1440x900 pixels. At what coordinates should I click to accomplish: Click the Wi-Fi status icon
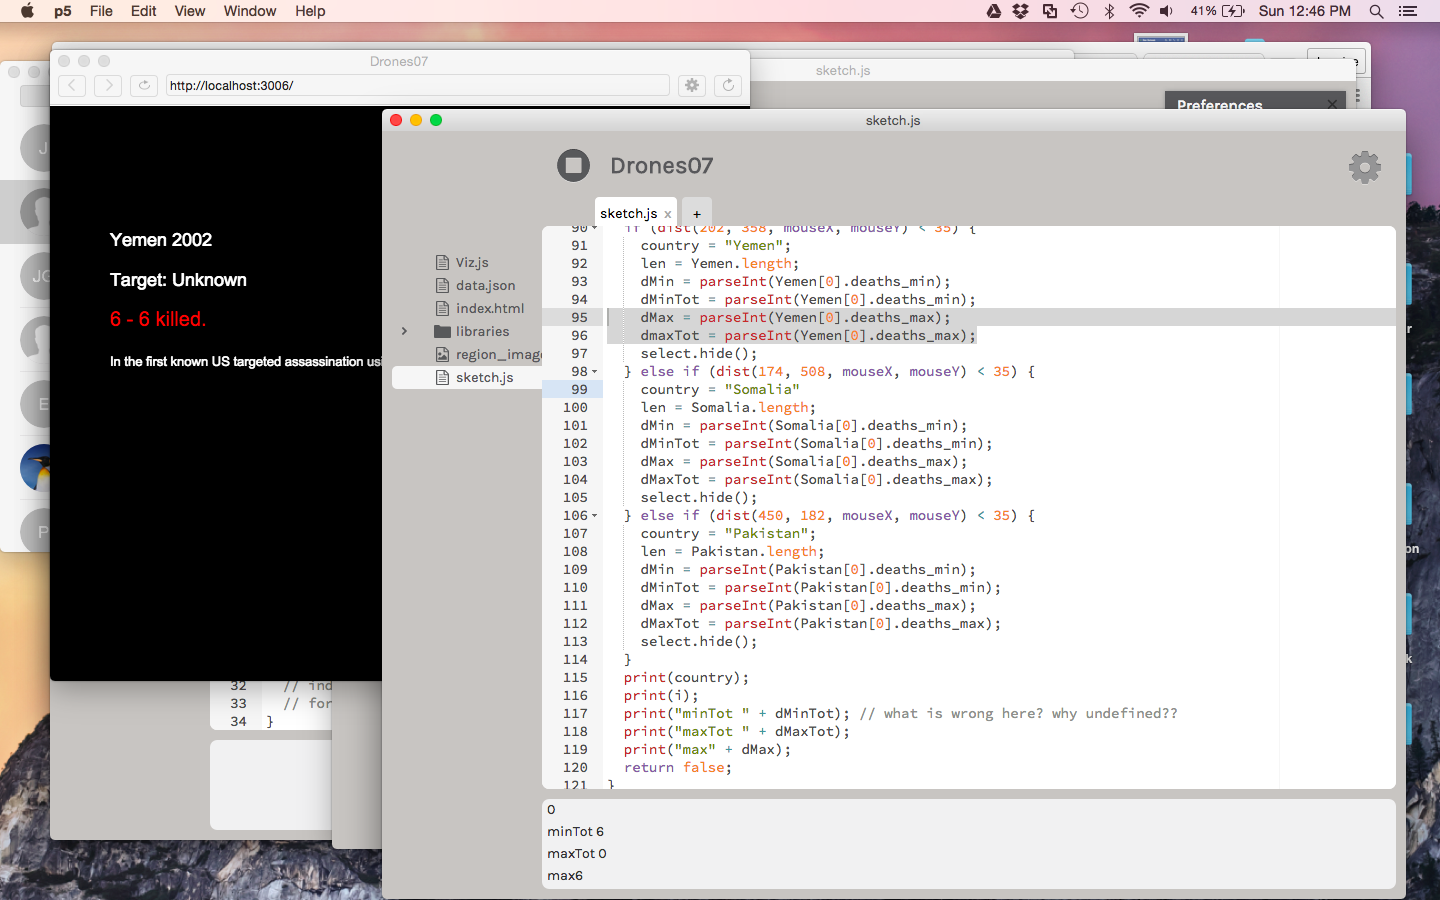click(1138, 11)
